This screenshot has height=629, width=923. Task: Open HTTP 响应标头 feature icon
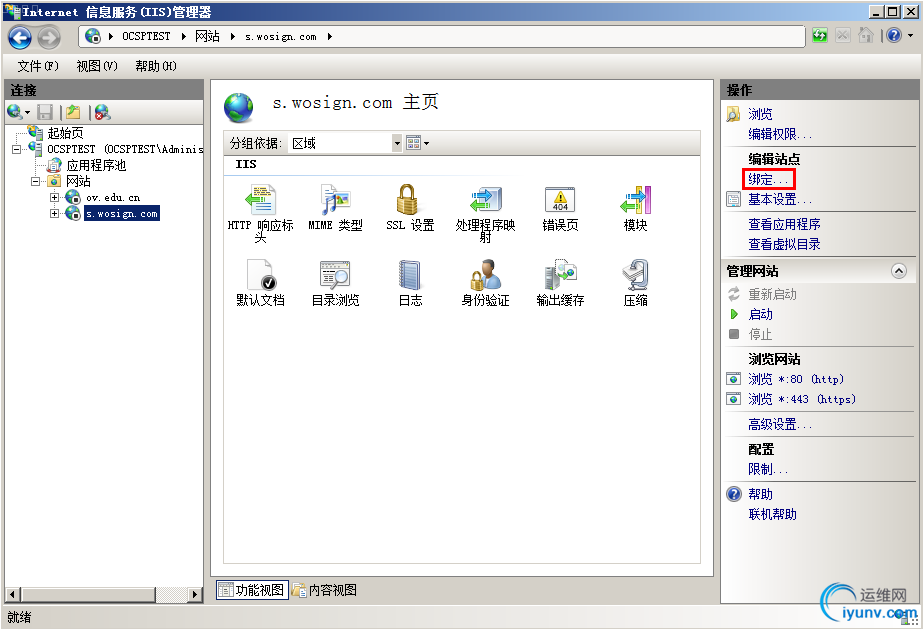pos(261,199)
